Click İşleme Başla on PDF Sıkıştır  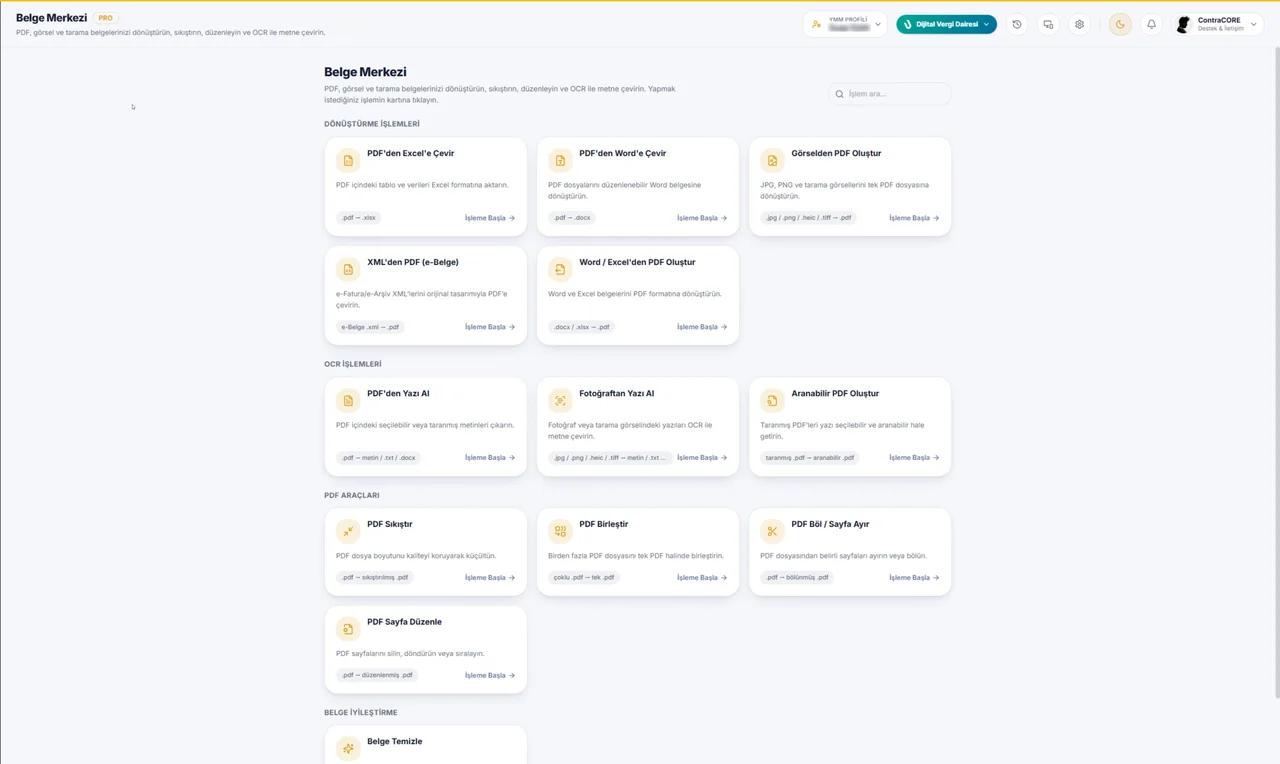click(x=490, y=578)
